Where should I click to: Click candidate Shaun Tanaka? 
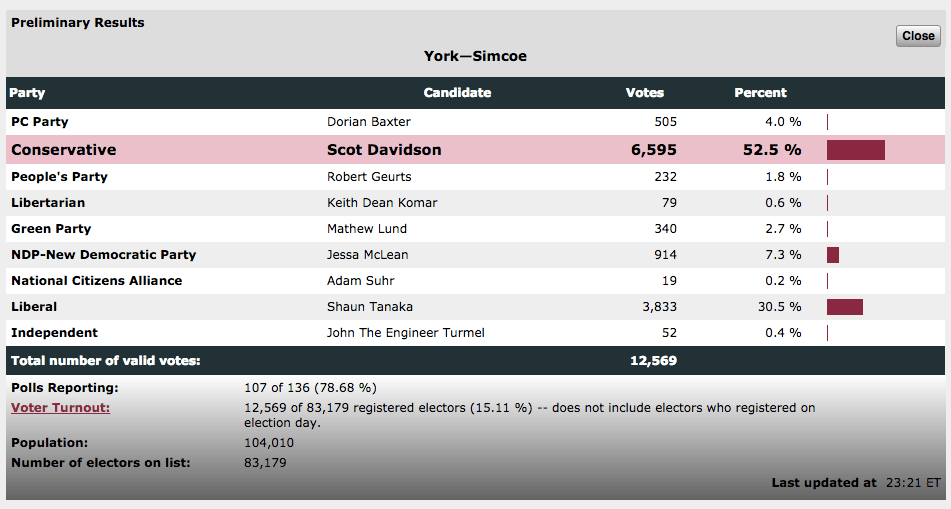[370, 307]
